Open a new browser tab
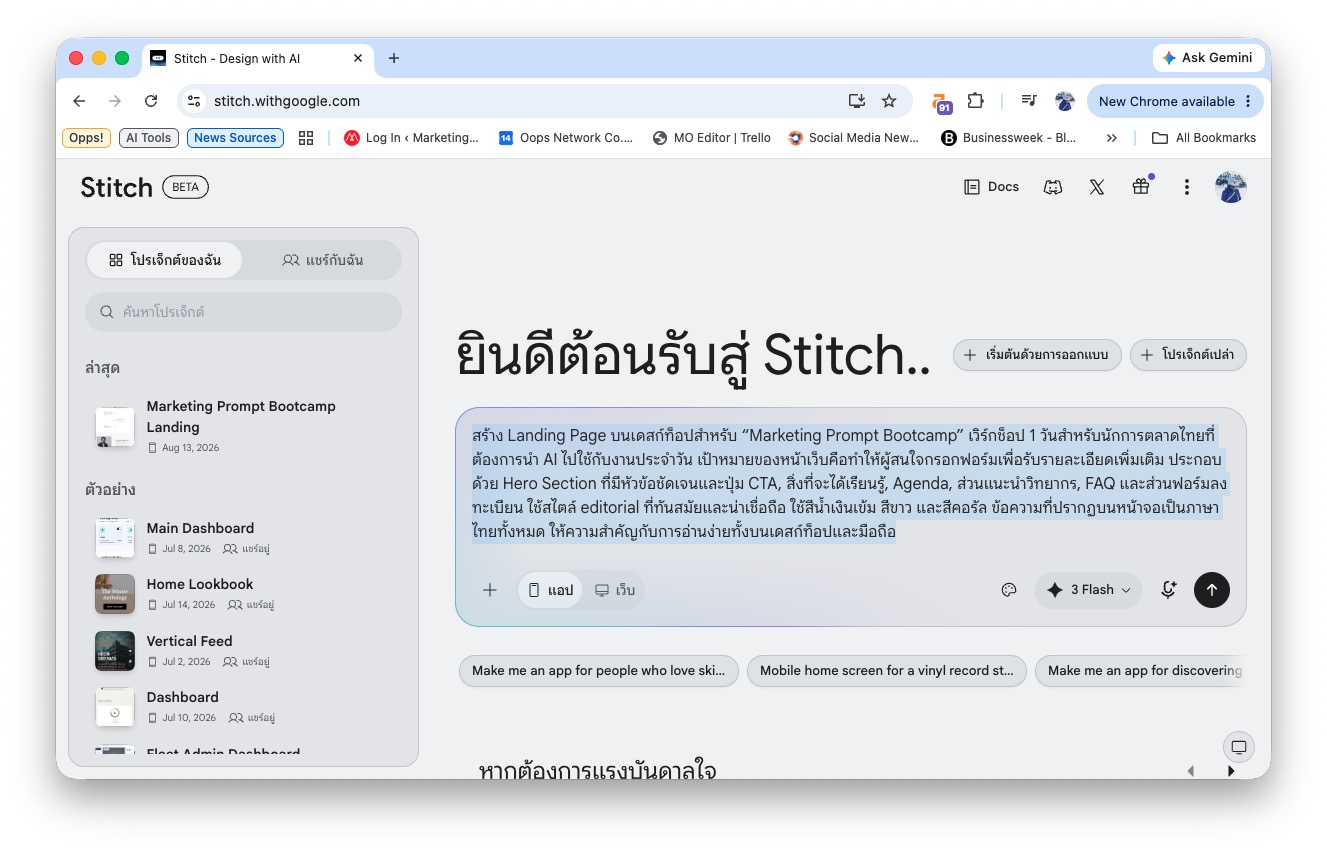The image size is (1327, 853). click(x=394, y=58)
